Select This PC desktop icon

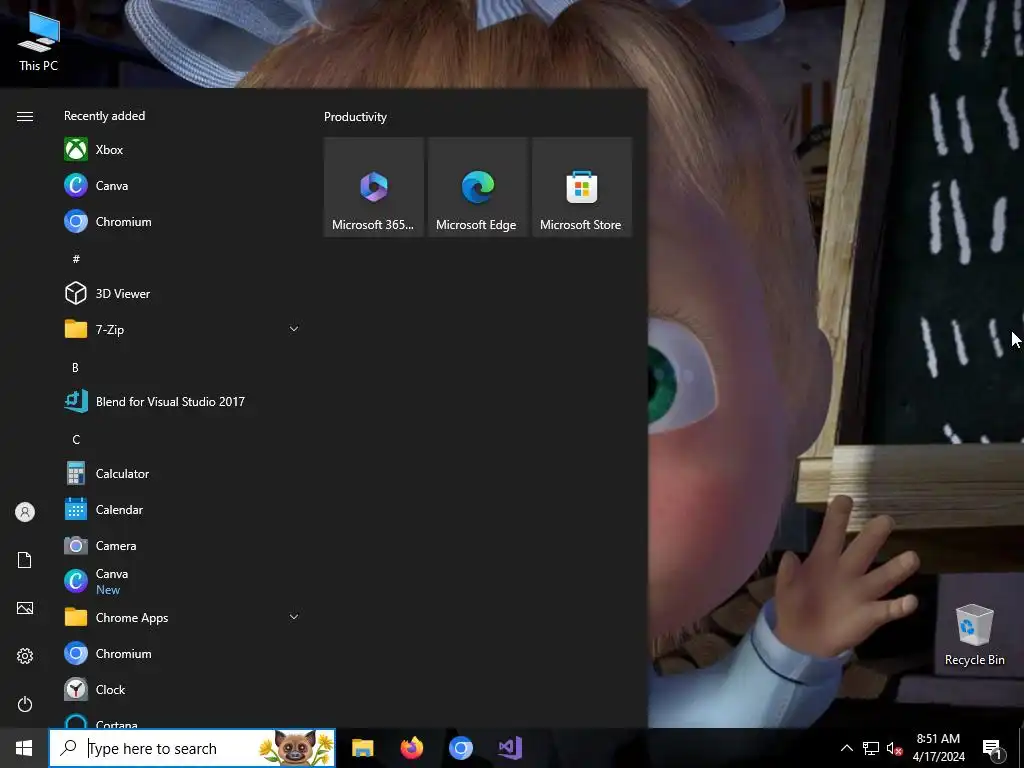point(38,41)
